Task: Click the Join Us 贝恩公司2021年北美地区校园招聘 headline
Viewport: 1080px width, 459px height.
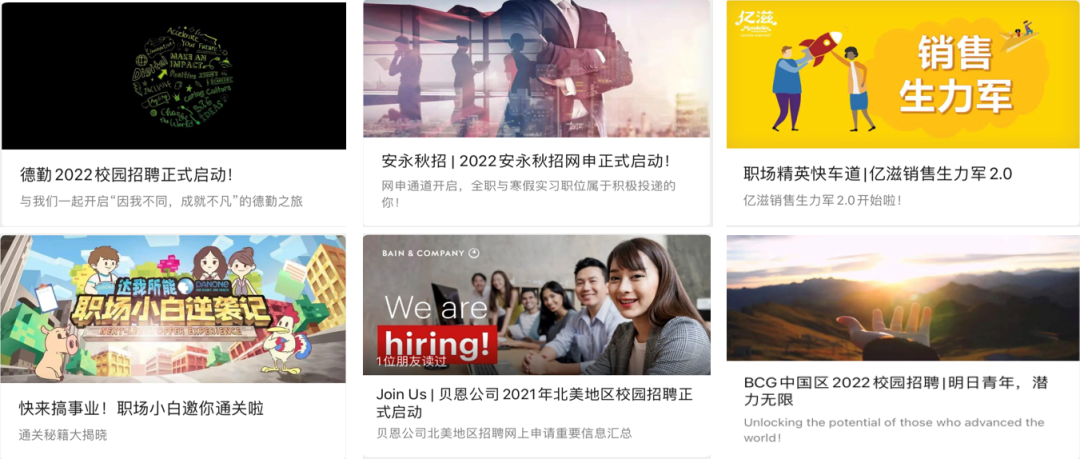Action: [x=534, y=403]
